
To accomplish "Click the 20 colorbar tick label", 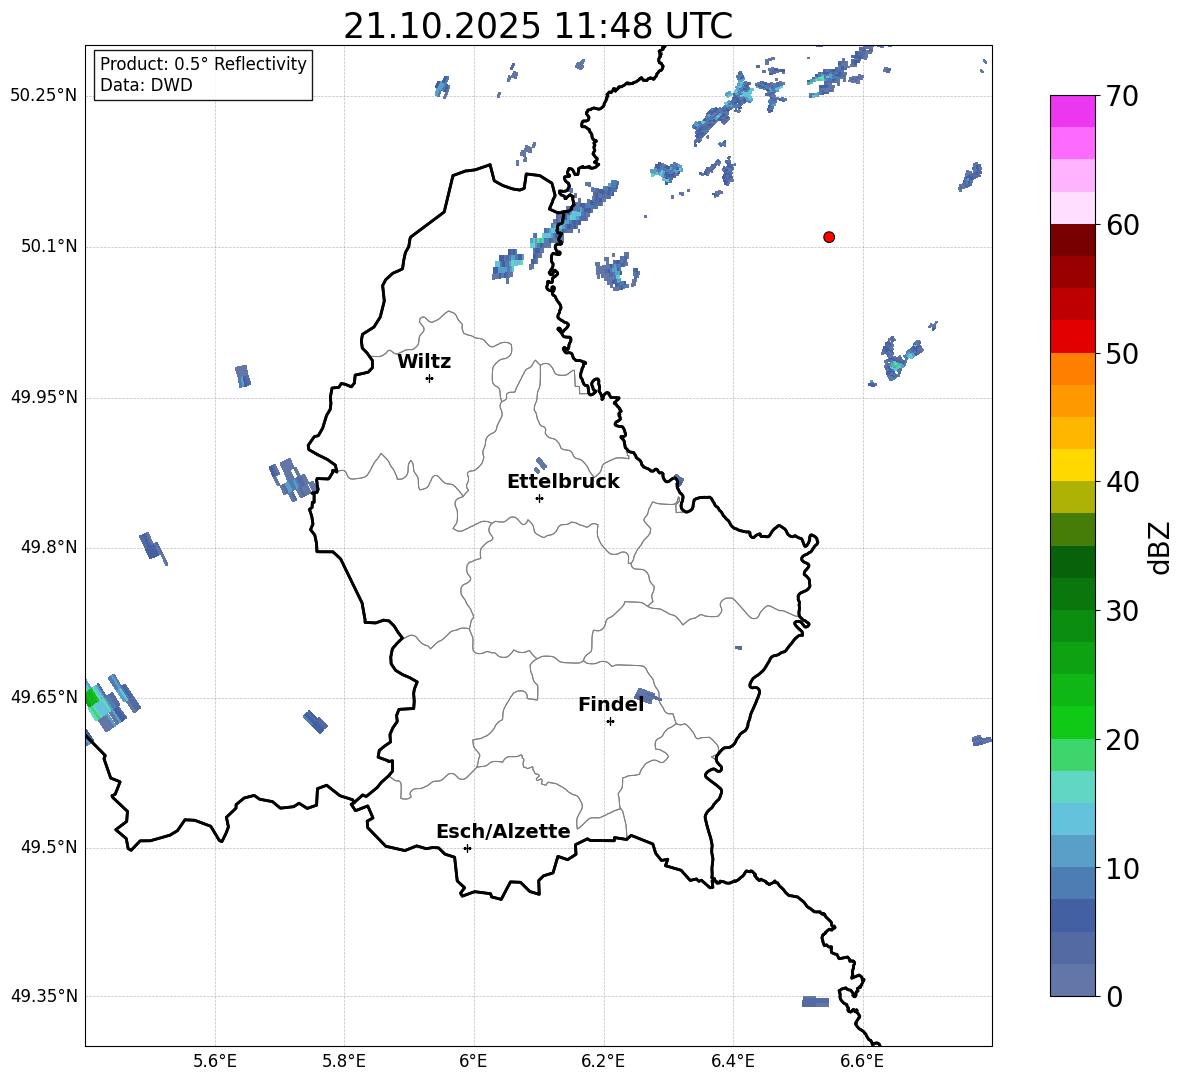I will pyautogui.click(x=1122, y=740).
